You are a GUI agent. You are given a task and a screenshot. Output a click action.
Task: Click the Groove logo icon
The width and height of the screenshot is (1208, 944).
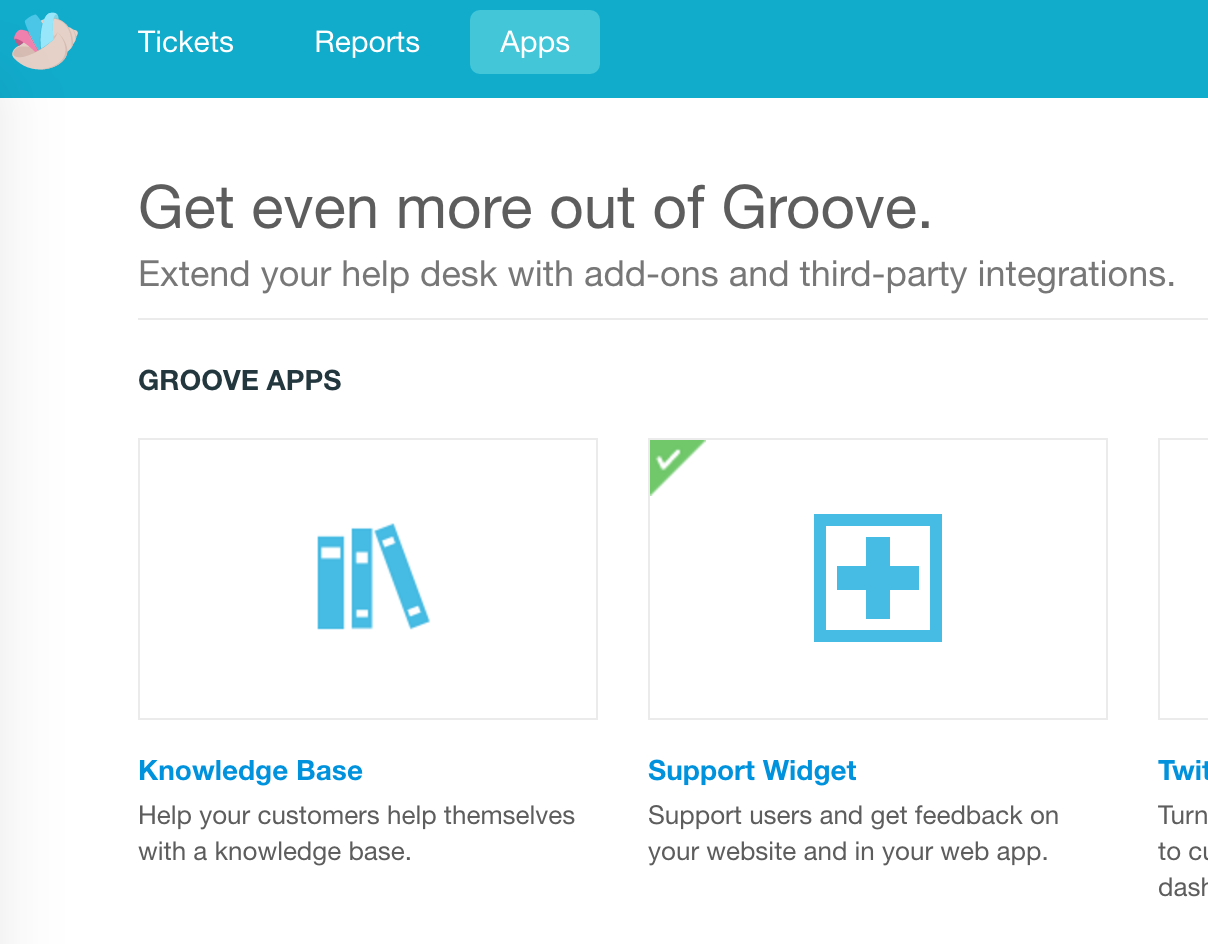tap(44, 42)
